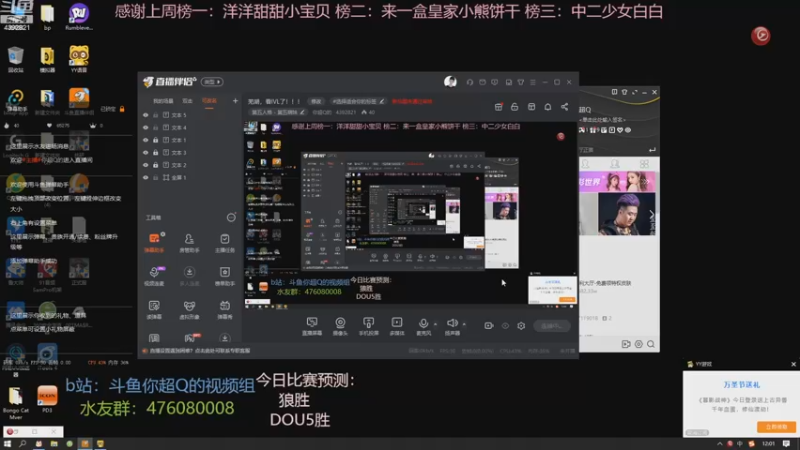
Task: Toggle lock on 文本 3 layer
Action: [x=156, y=153]
